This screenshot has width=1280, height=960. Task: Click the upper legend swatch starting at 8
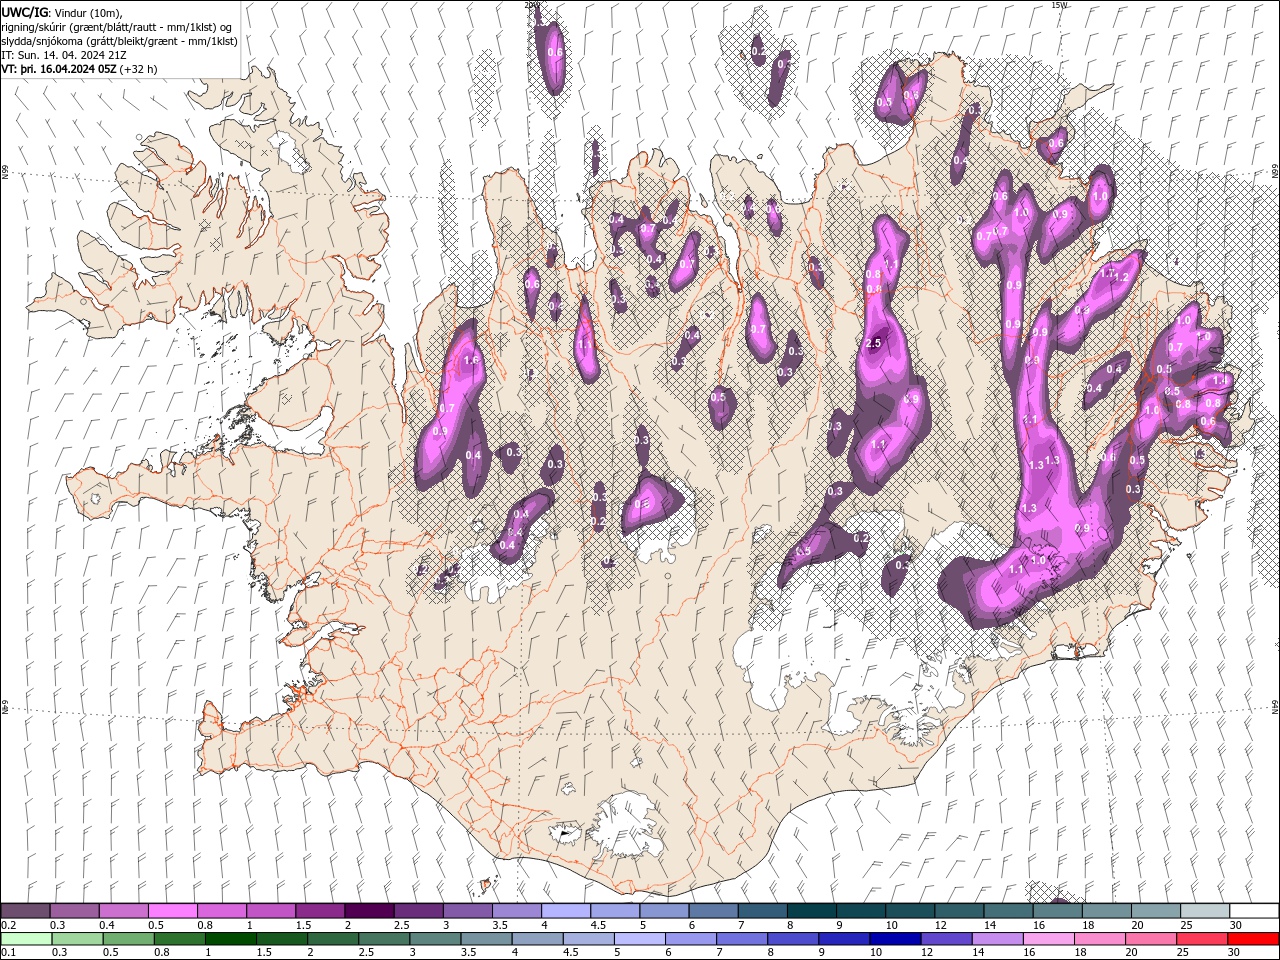click(x=810, y=911)
